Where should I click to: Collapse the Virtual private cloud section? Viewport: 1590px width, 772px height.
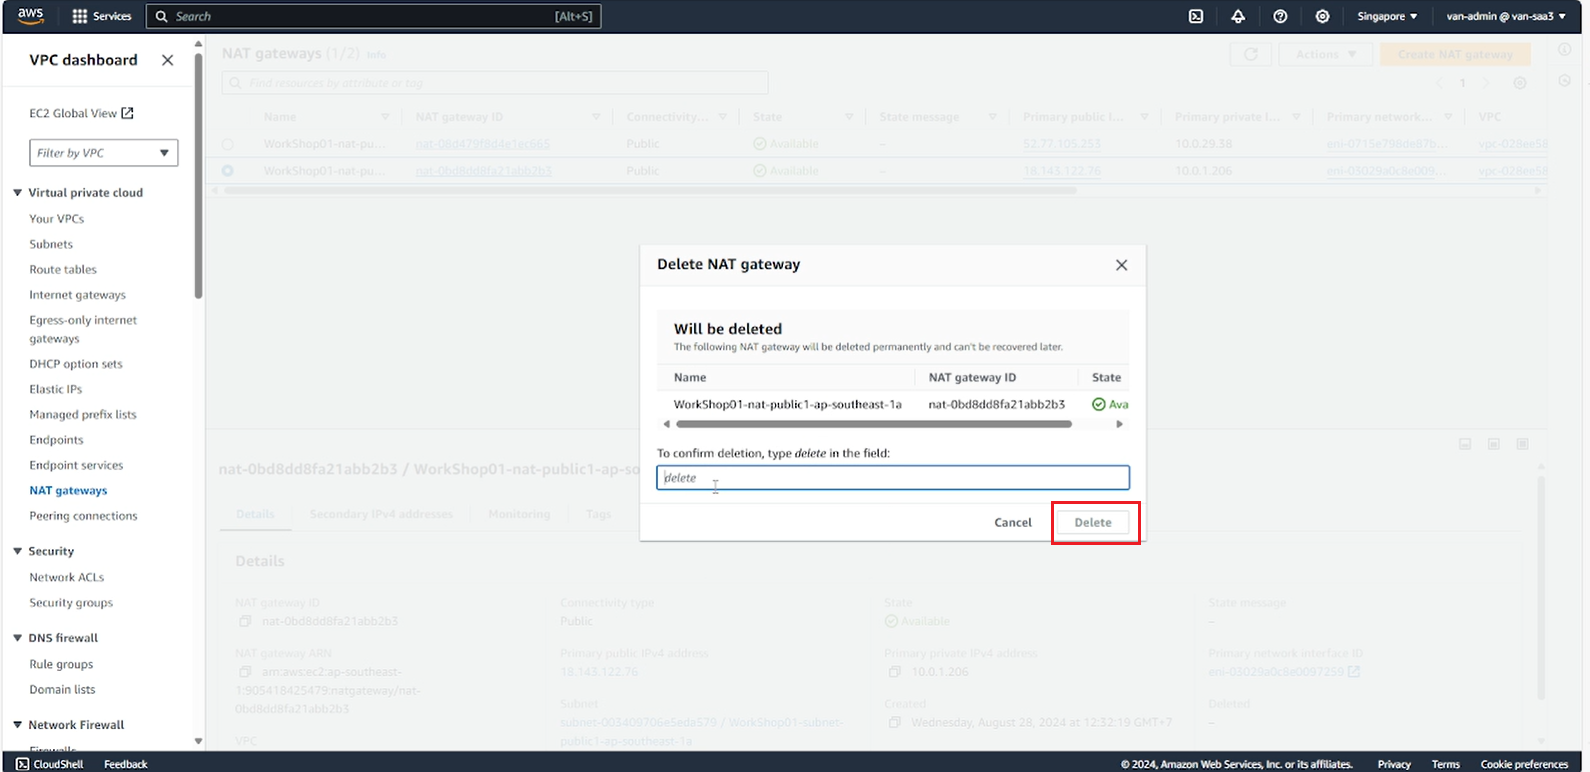tap(17, 193)
